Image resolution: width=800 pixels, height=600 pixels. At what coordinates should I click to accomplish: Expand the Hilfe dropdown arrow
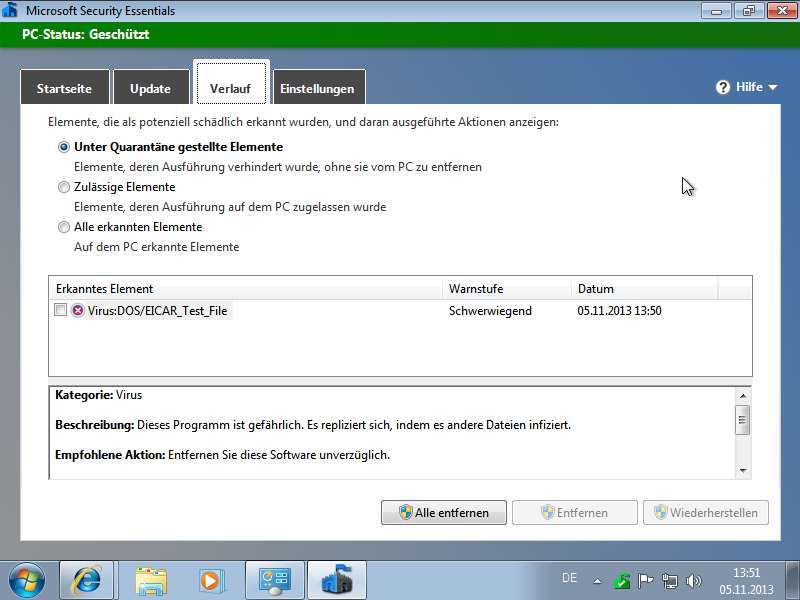[773, 88]
